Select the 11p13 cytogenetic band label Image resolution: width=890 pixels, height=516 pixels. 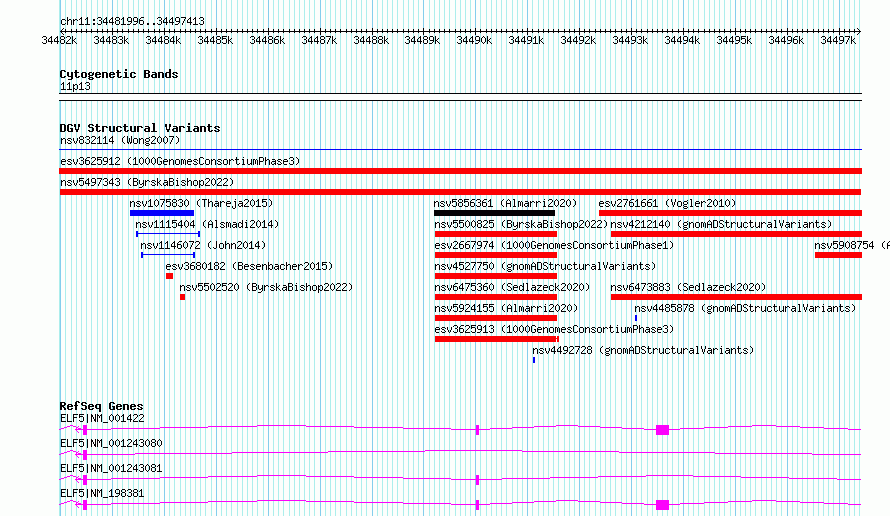(75, 86)
